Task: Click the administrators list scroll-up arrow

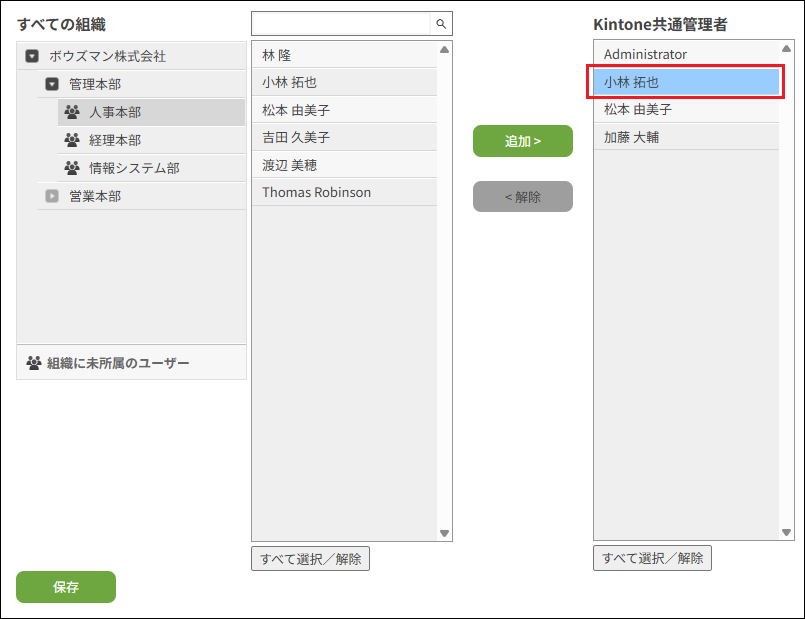Action: [x=787, y=48]
